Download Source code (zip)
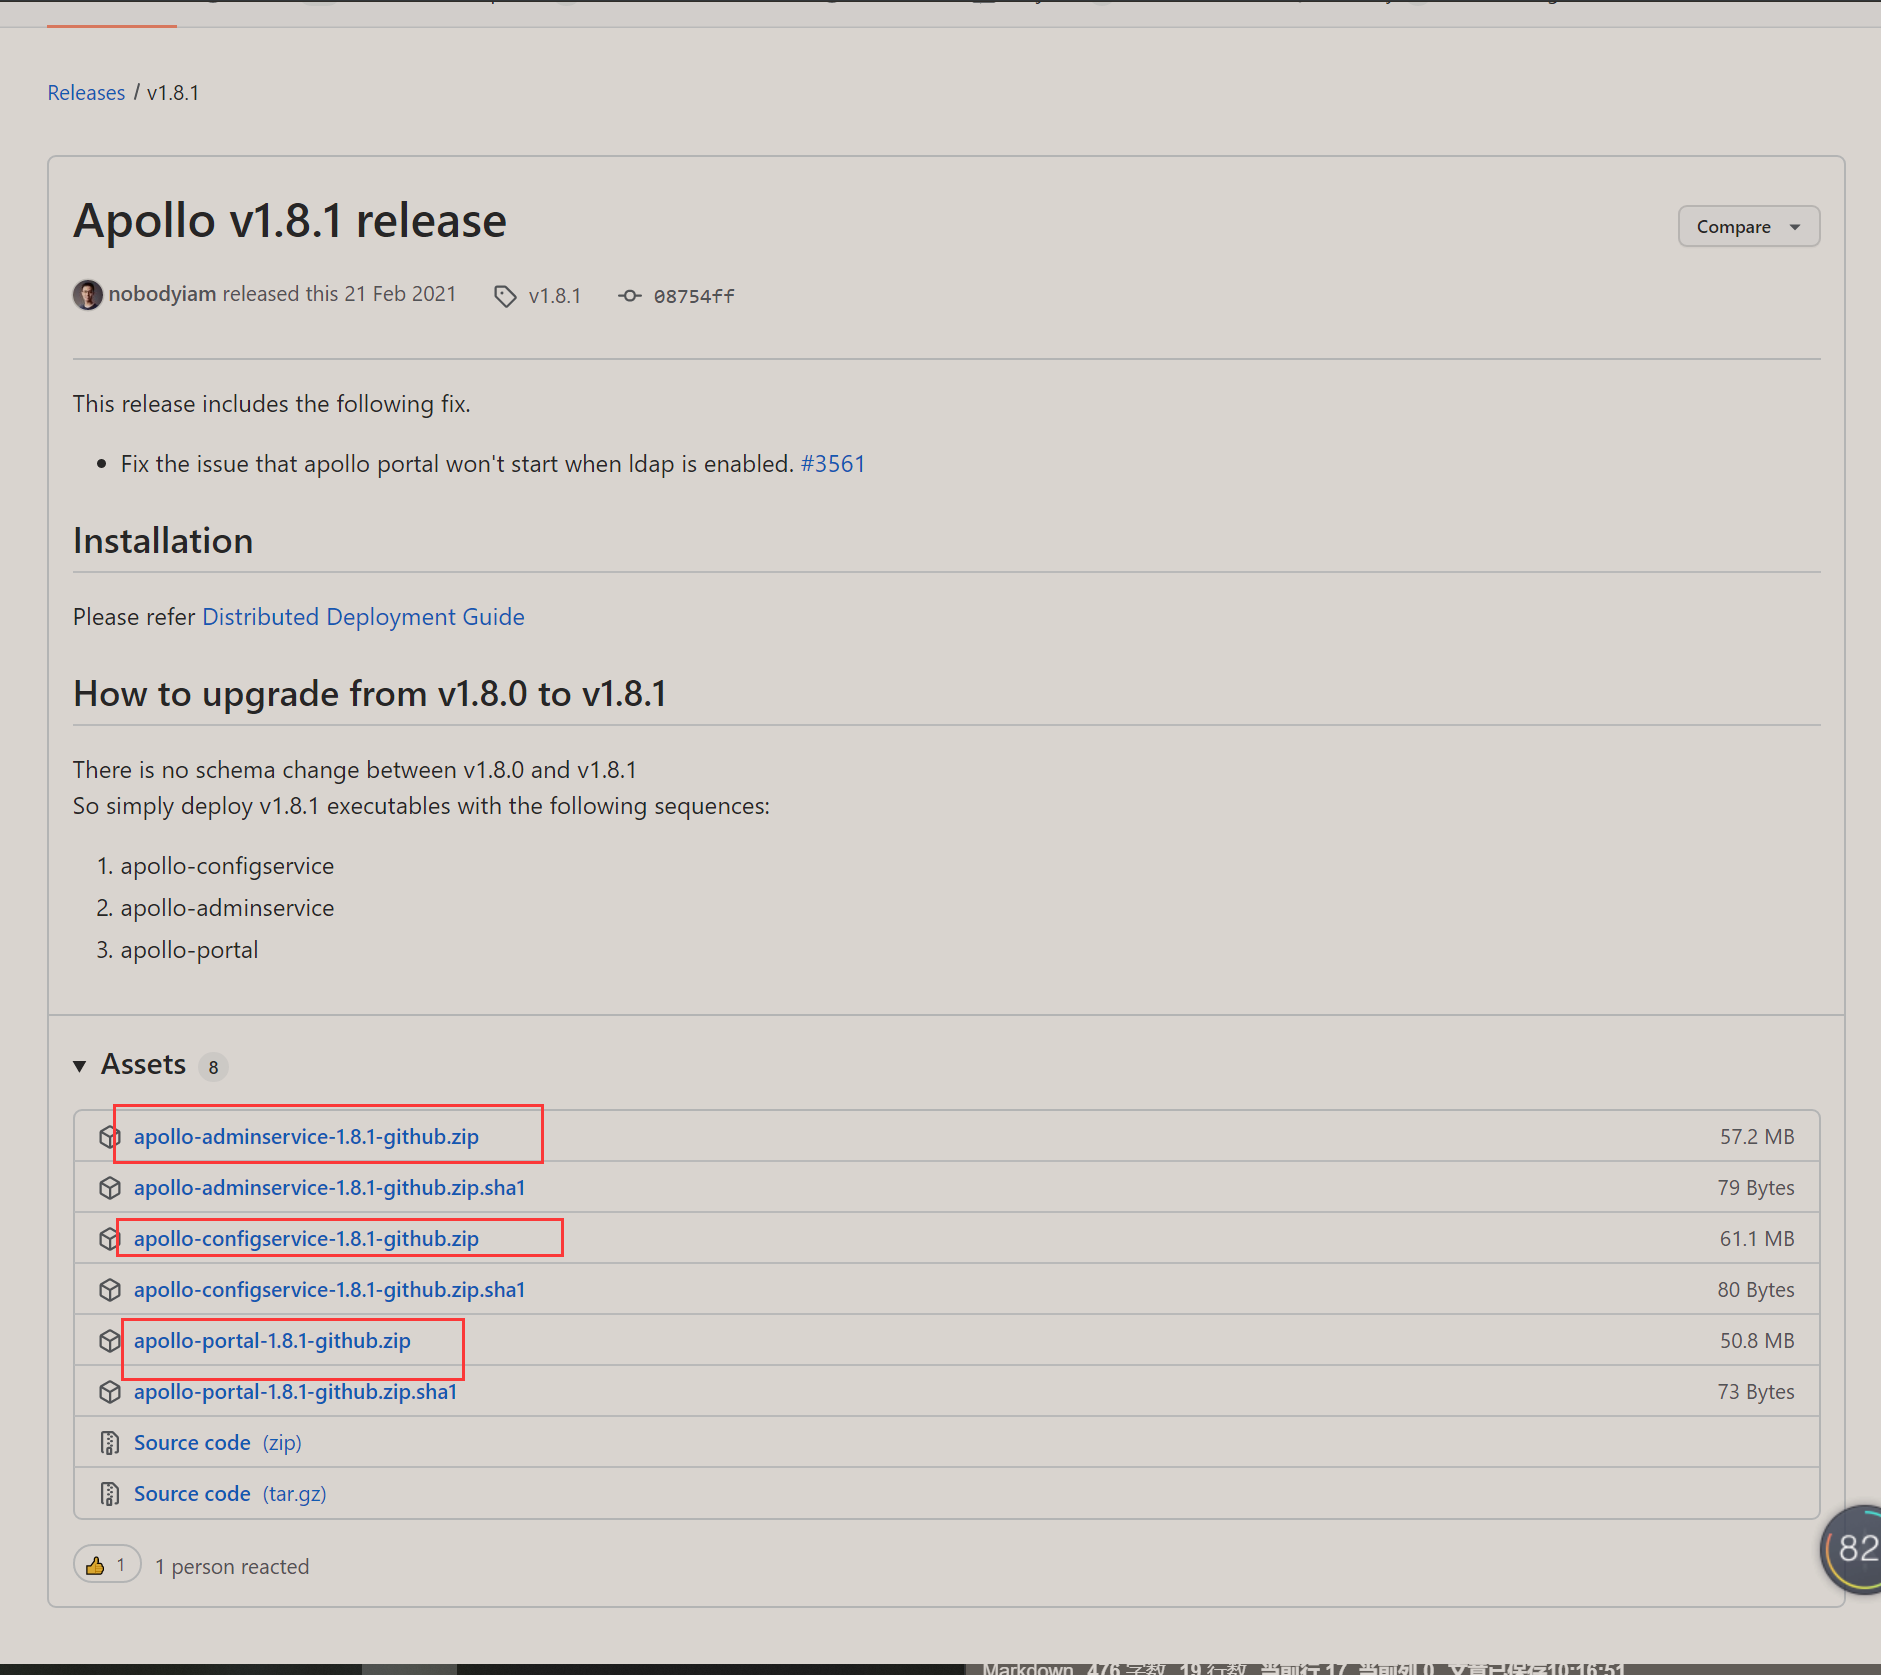 point(217,1443)
